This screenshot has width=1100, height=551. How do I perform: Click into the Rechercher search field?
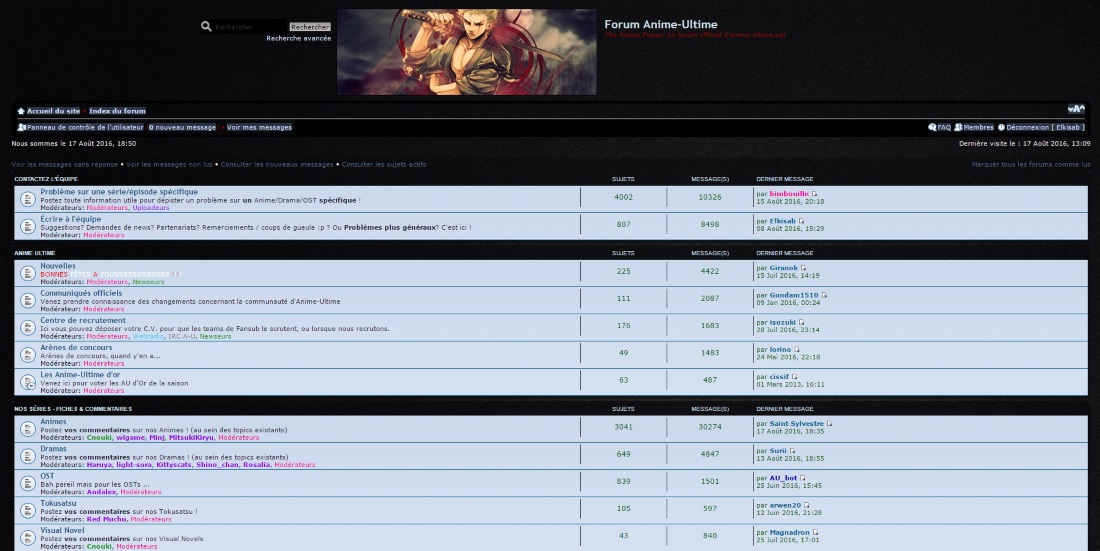[x=250, y=27]
